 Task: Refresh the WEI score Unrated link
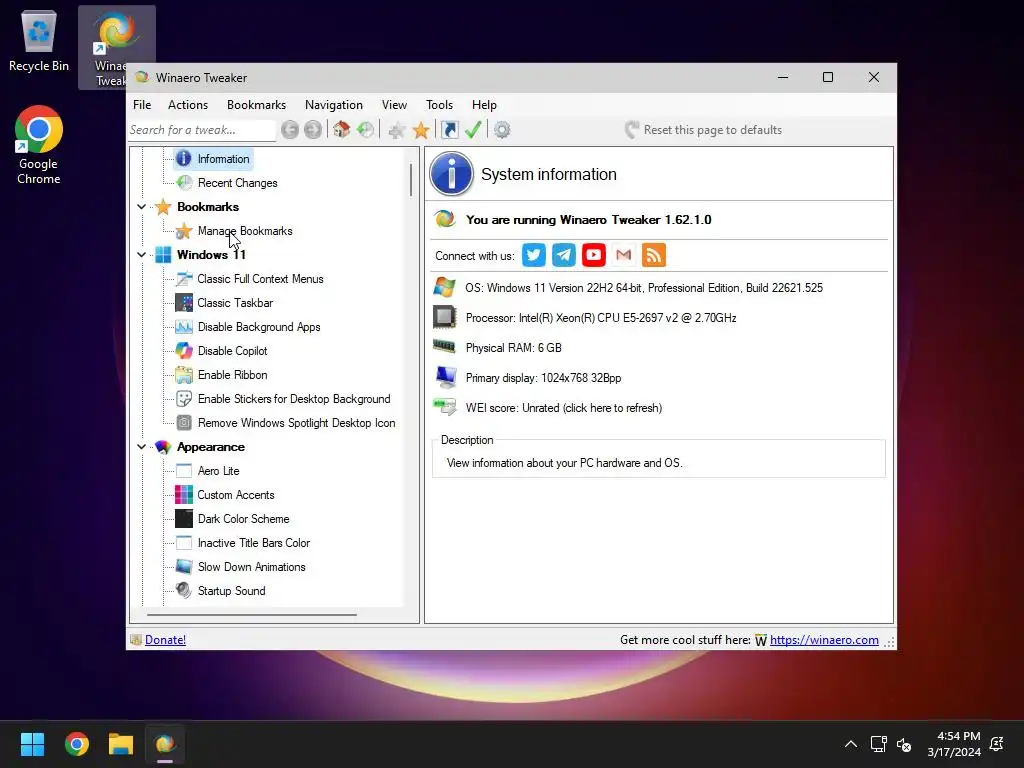(x=564, y=408)
